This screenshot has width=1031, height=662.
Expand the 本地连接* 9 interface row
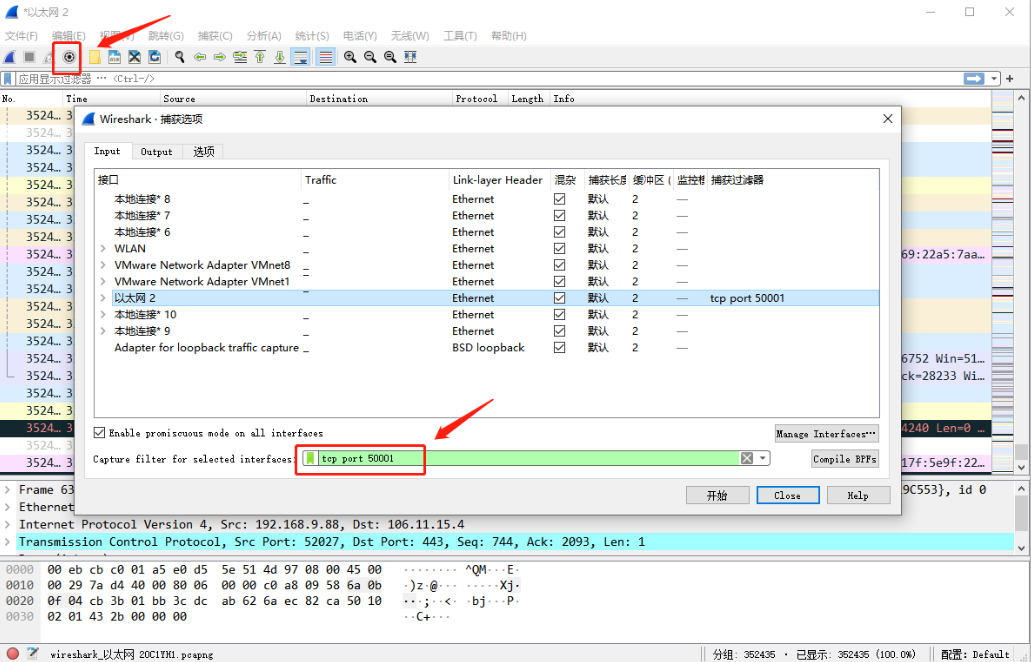[103, 331]
